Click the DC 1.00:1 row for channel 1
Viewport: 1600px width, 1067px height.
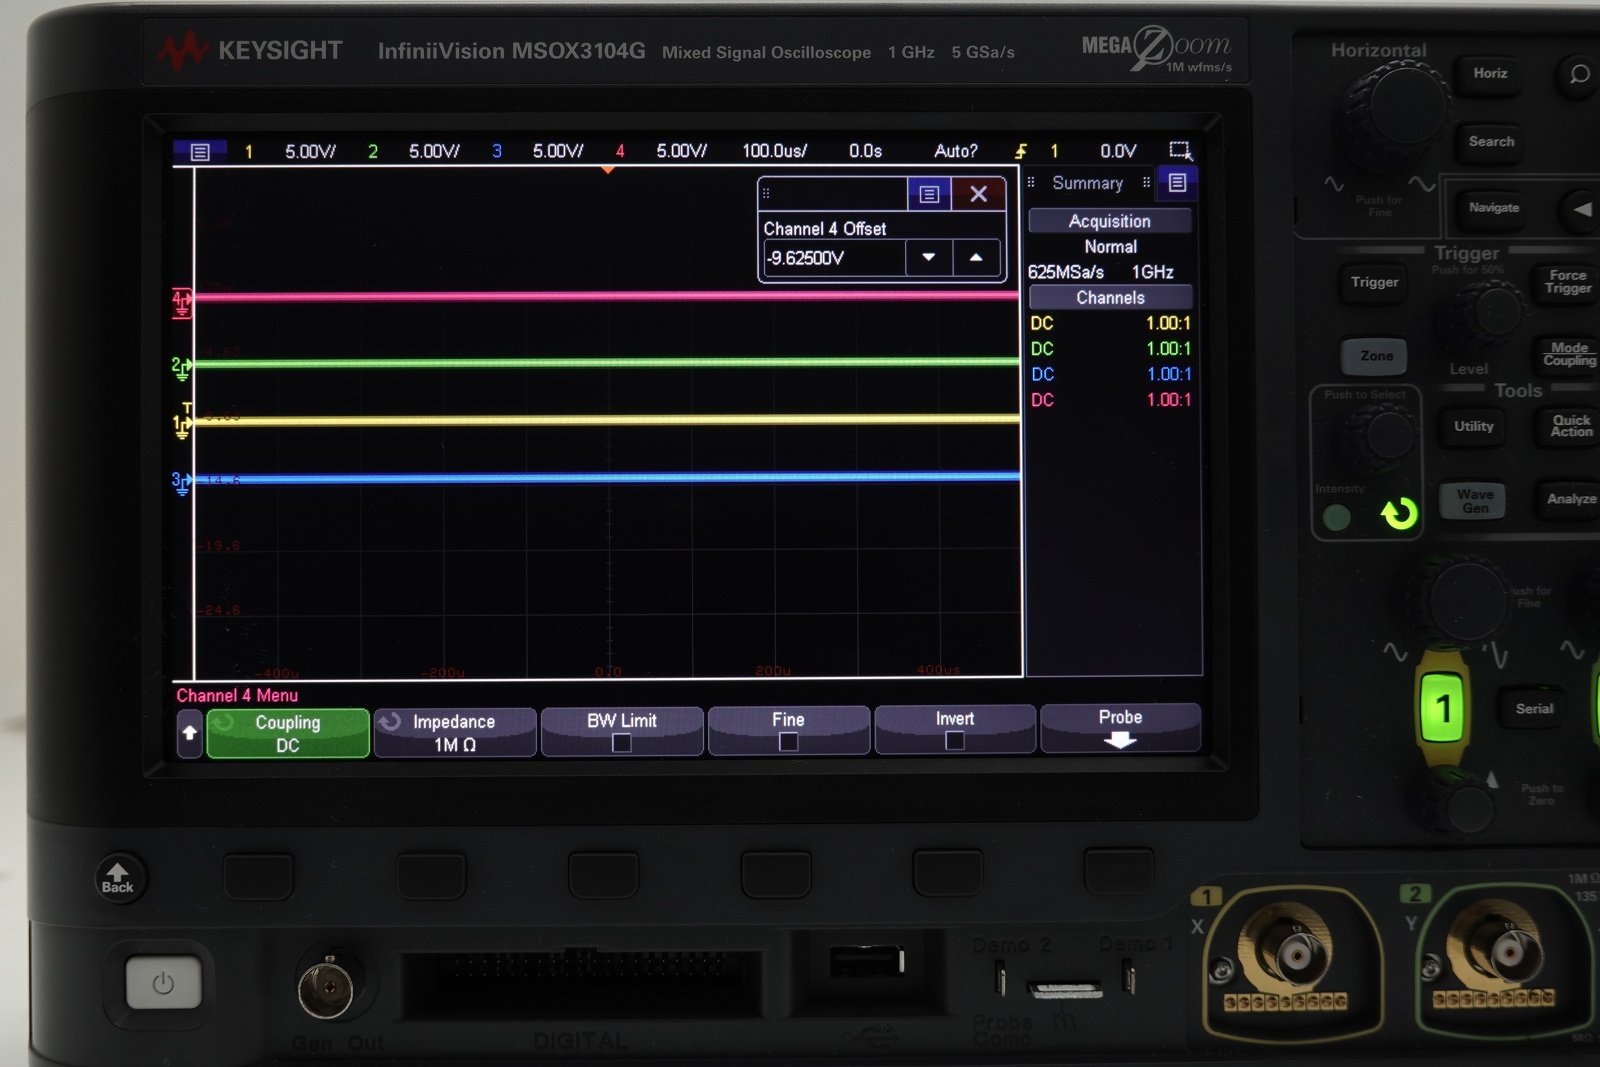pyautogui.click(x=1110, y=323)
